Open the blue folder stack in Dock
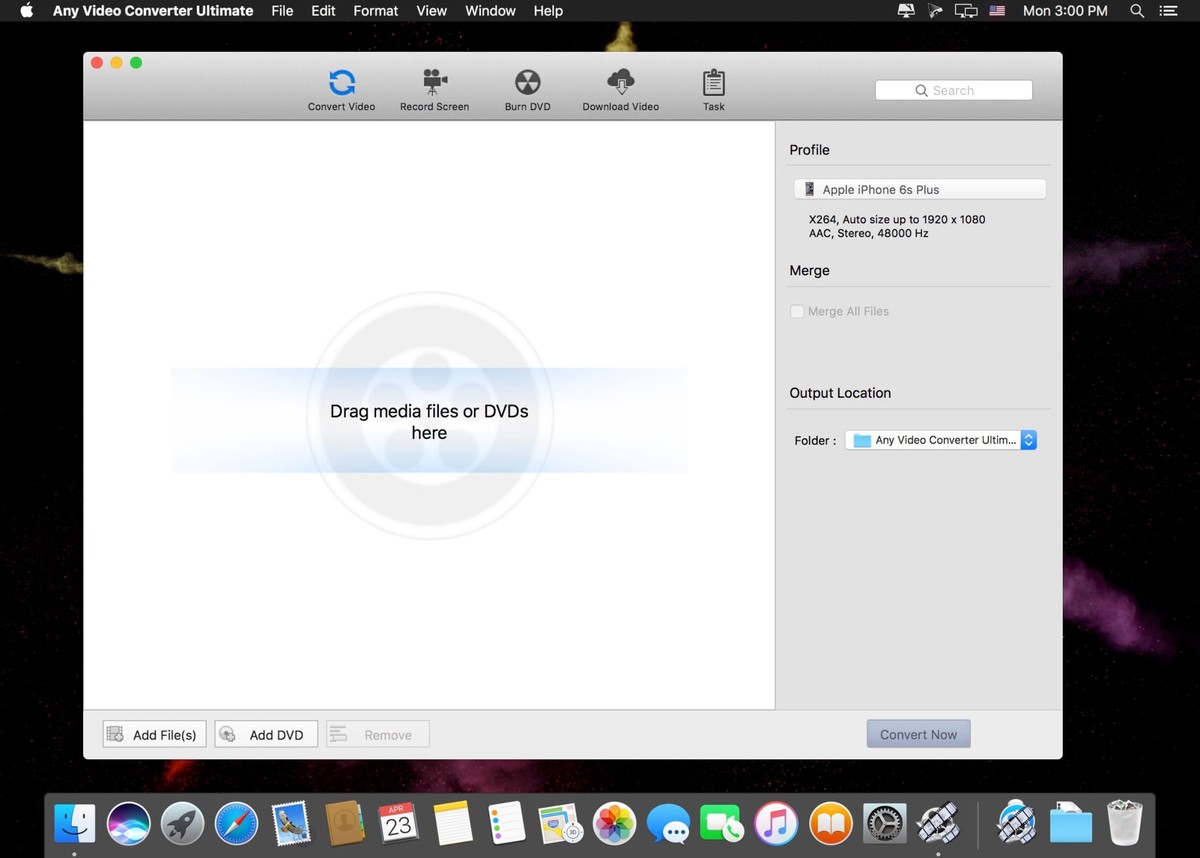 (x=1071, y=824)
